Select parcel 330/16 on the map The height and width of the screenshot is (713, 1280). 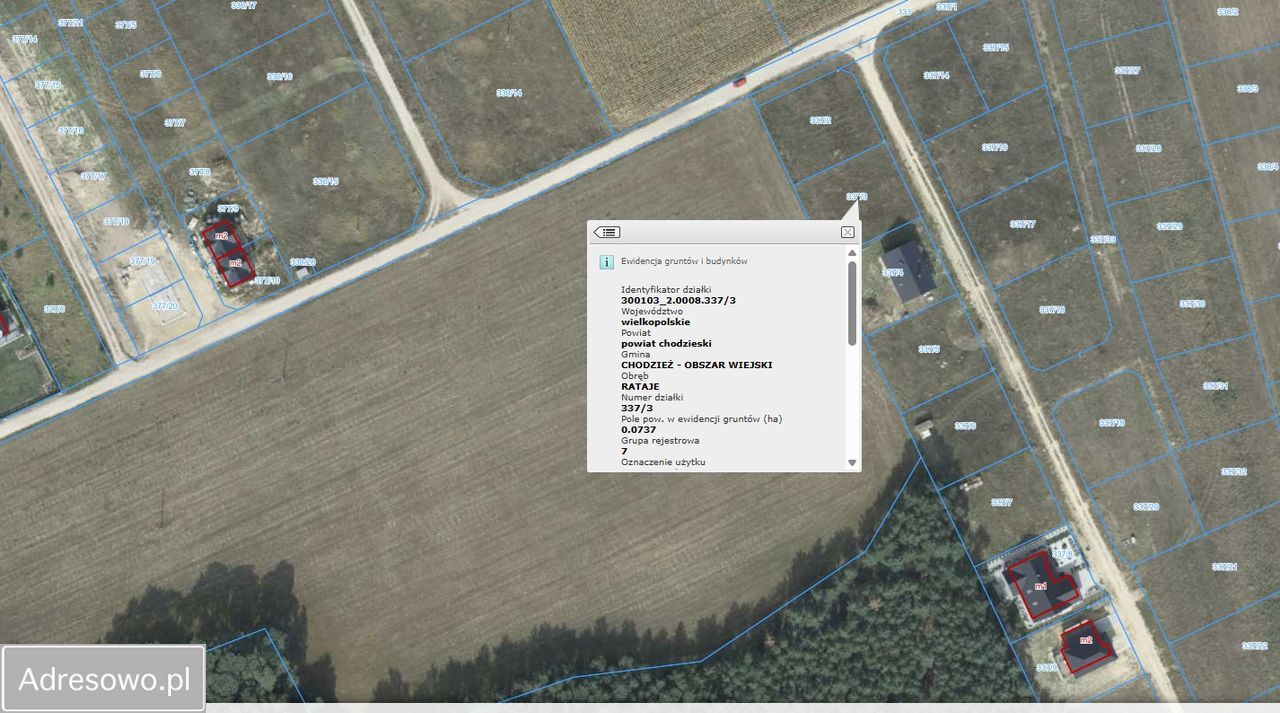tap(280, 77)
